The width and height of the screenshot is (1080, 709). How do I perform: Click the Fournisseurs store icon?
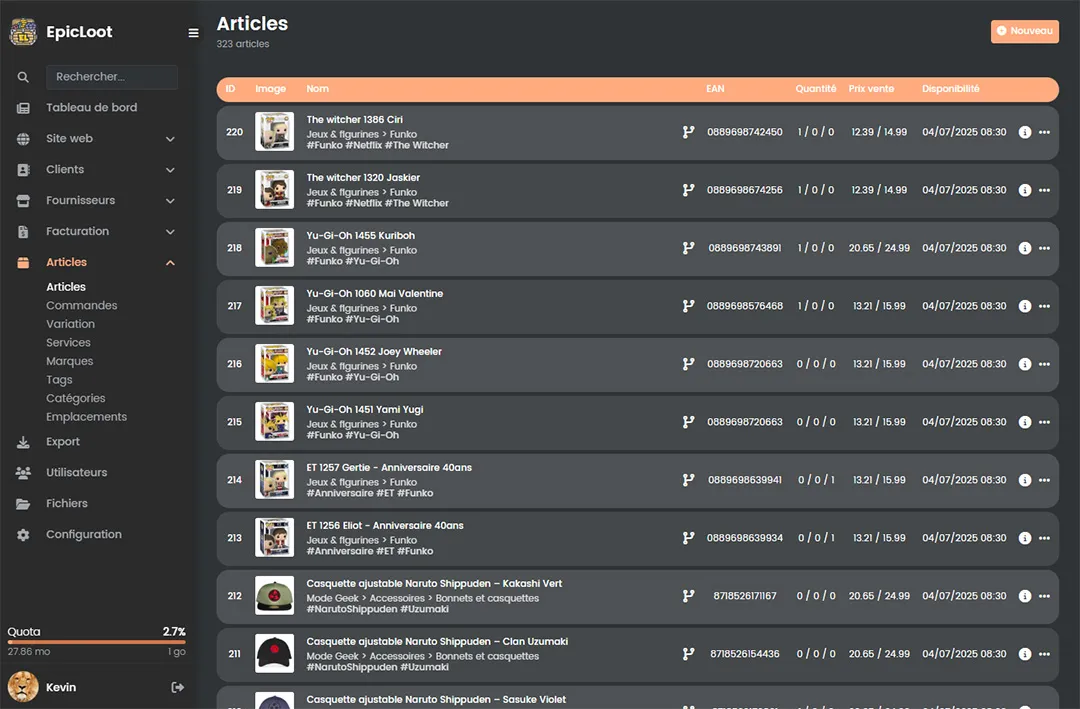pyautogui.click(x=23, y=201)
